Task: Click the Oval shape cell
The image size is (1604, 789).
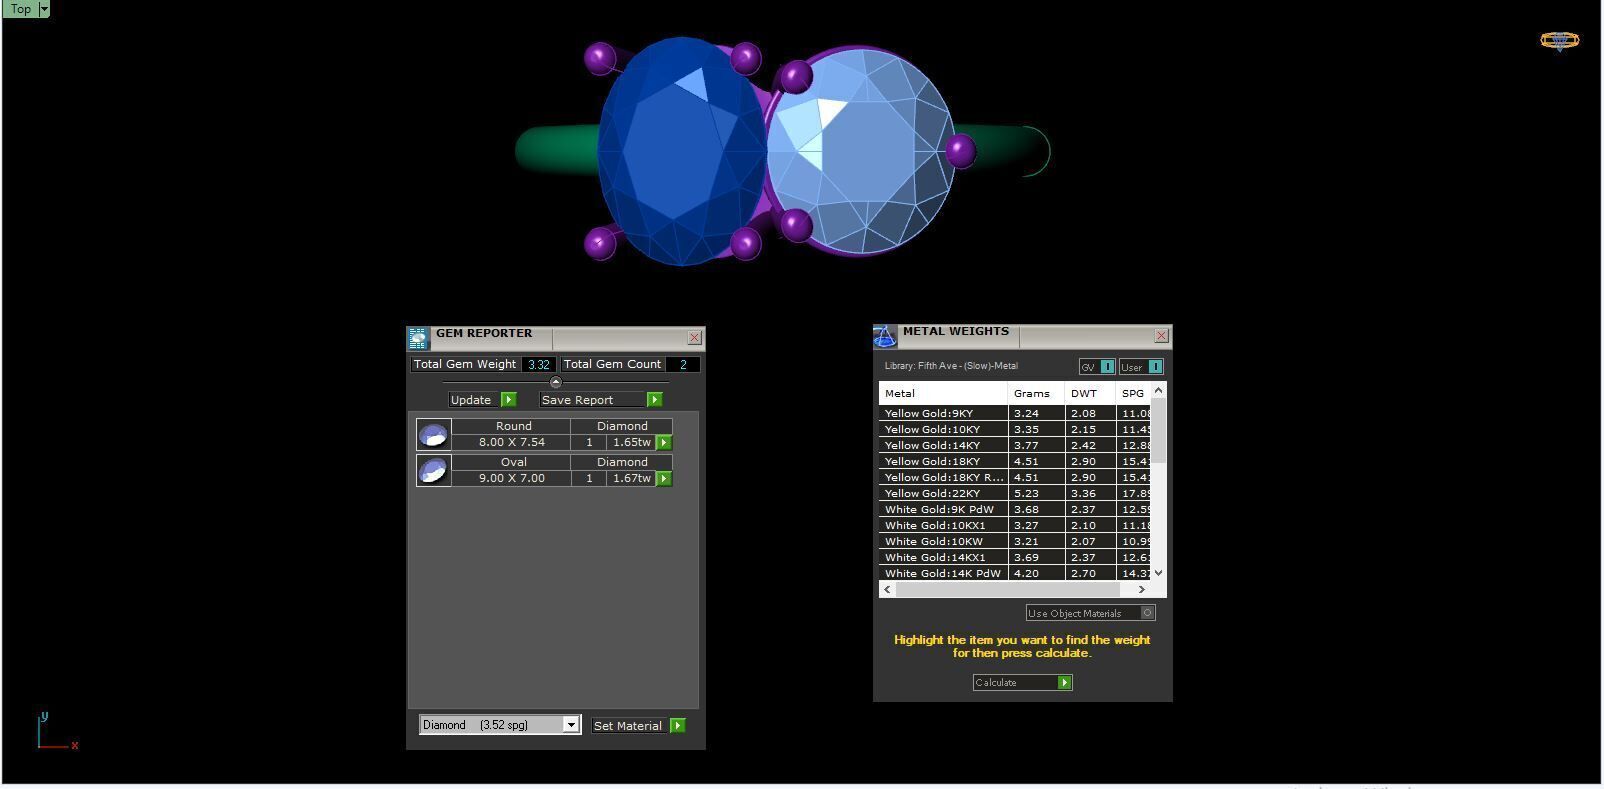Action: pyautogui.click(x=513, y=462)
